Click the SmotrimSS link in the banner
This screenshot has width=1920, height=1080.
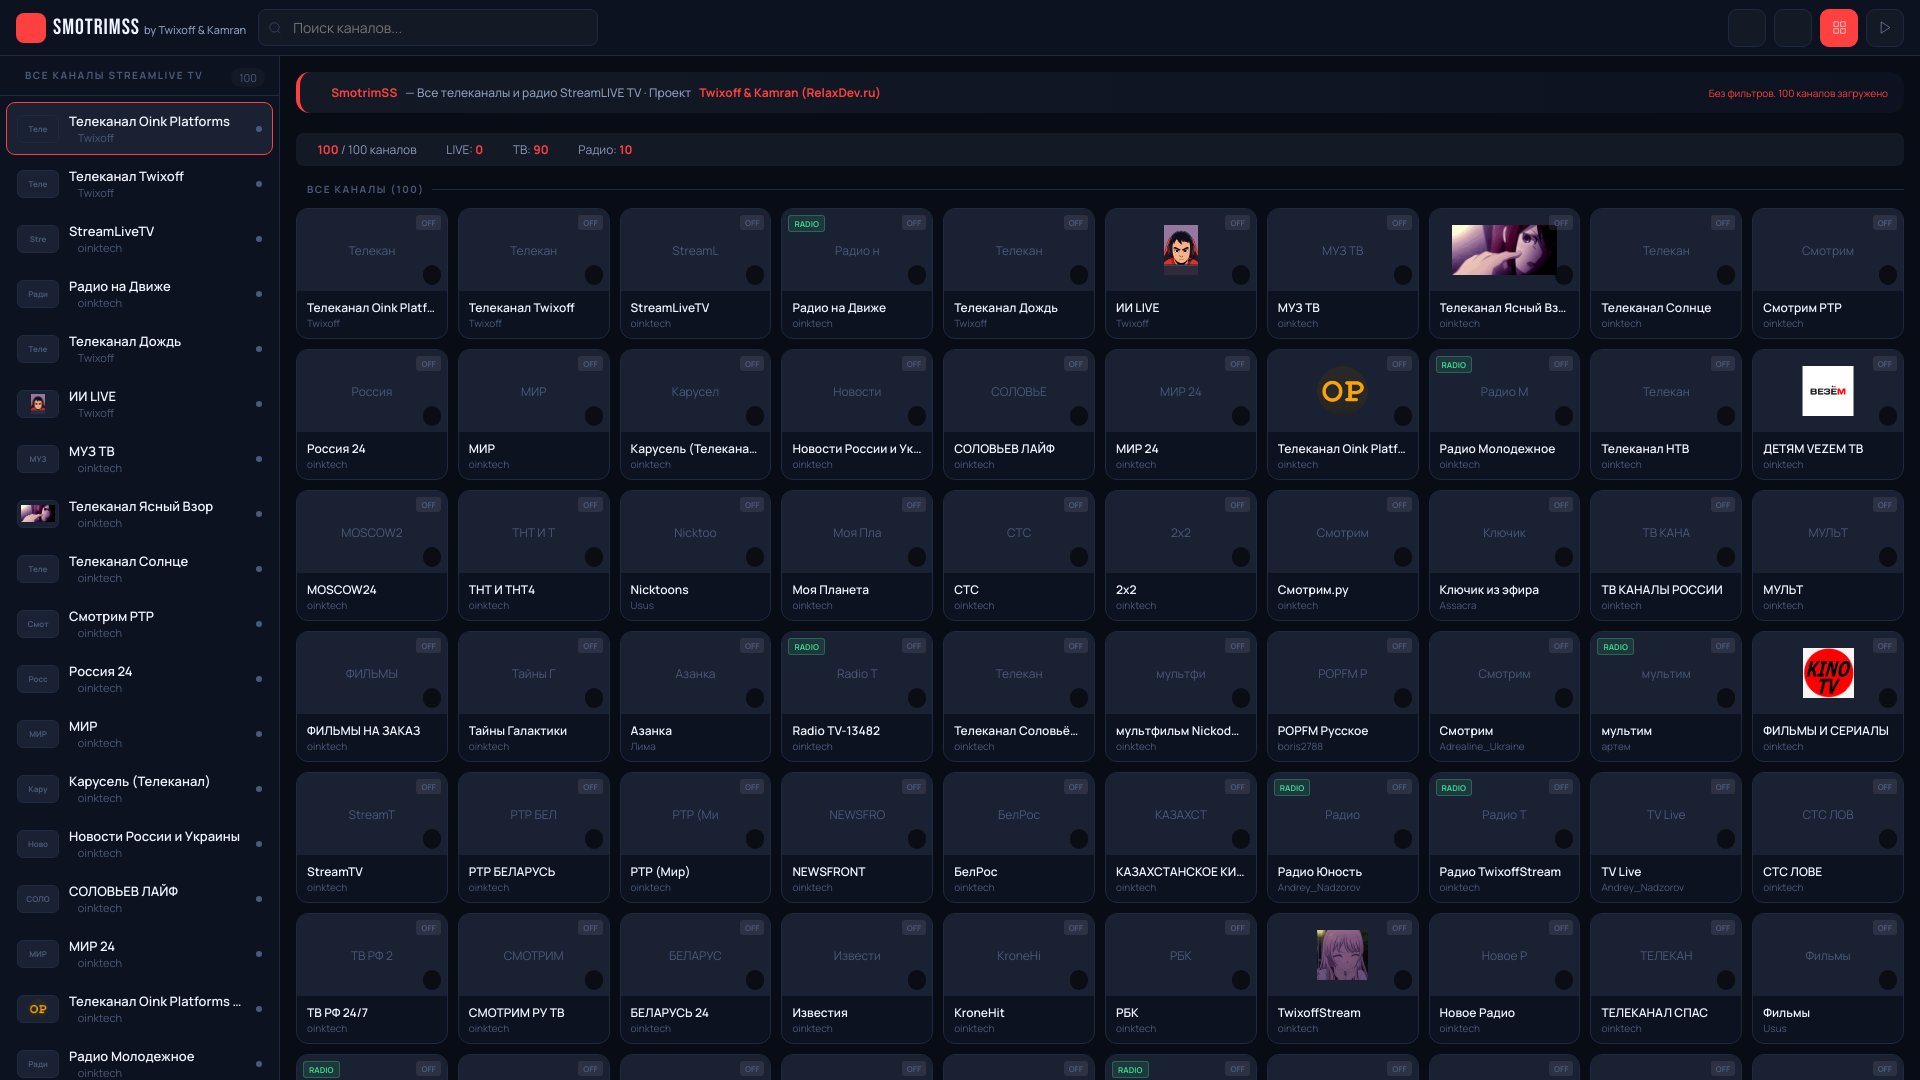[x=364, y=93]
